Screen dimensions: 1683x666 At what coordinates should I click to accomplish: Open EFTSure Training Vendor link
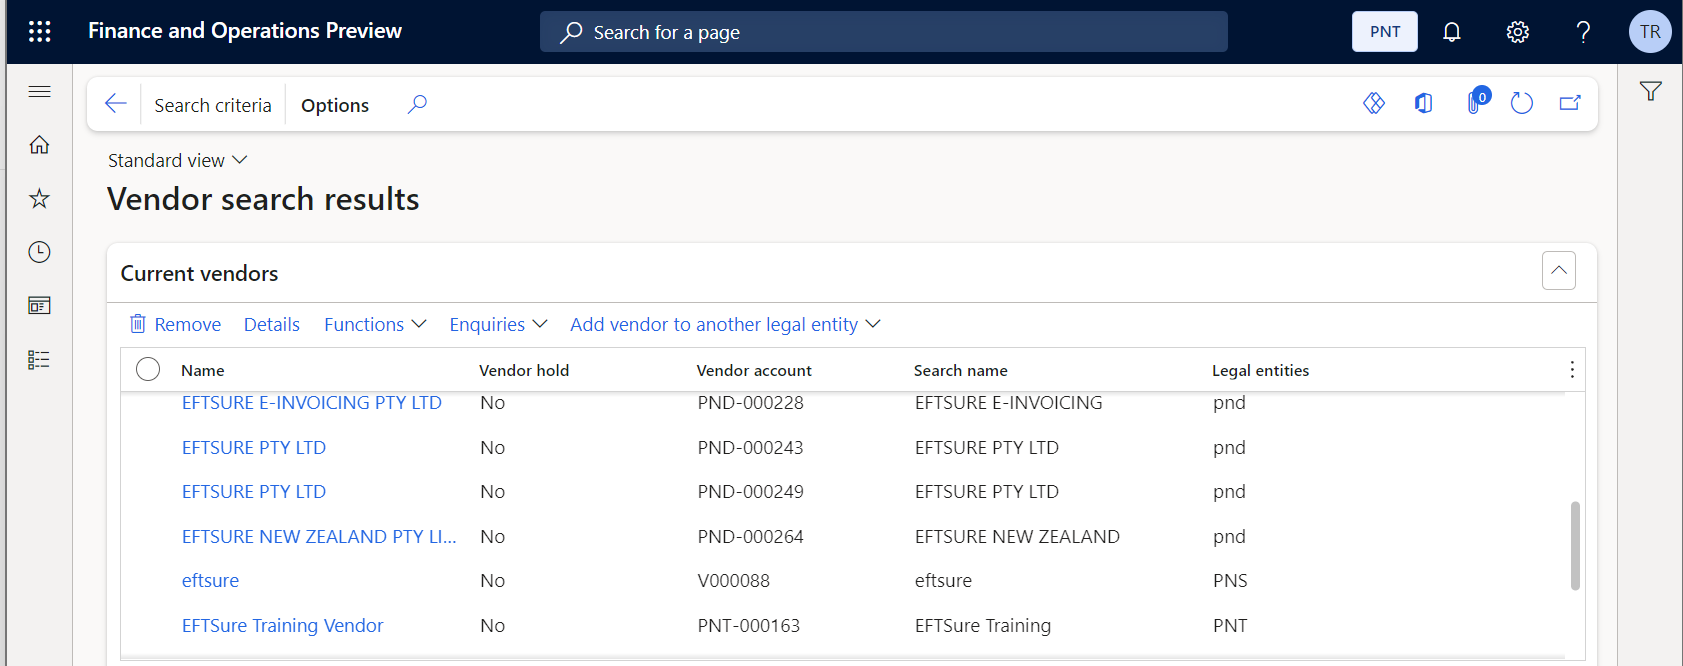(283, 626)
